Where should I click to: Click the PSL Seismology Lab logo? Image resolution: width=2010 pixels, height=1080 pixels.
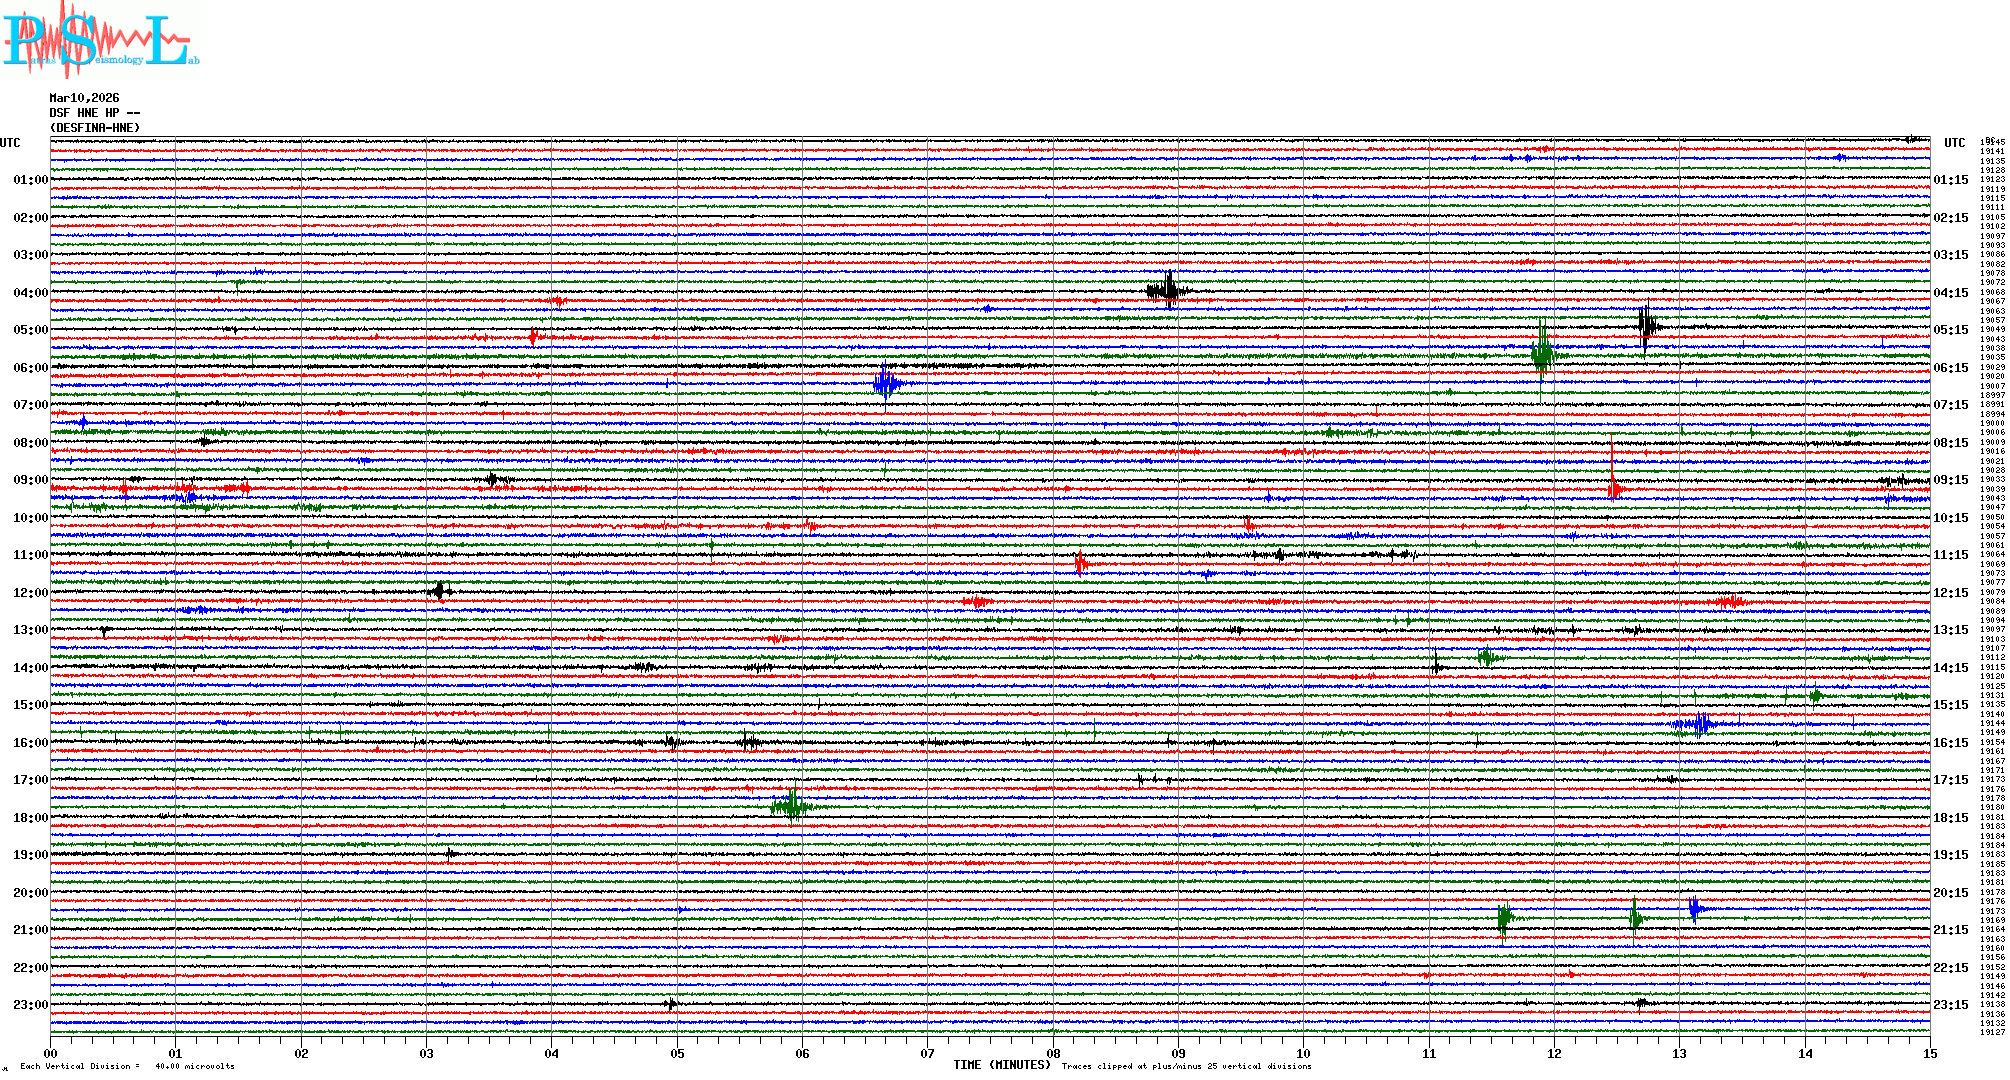click(100, 40)
